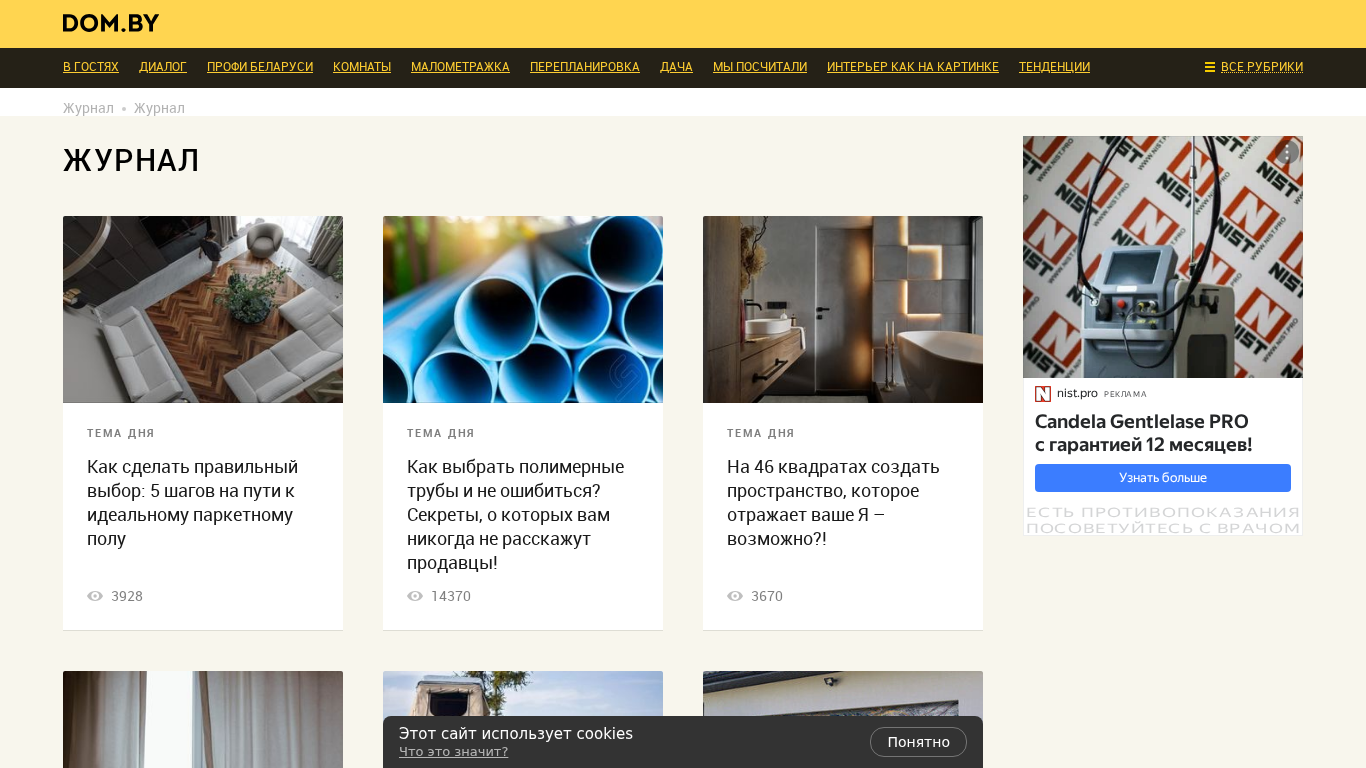
Task: Select Профи Беларуси in the navigation
Action: pyautogui.click(x=260, y=67)
